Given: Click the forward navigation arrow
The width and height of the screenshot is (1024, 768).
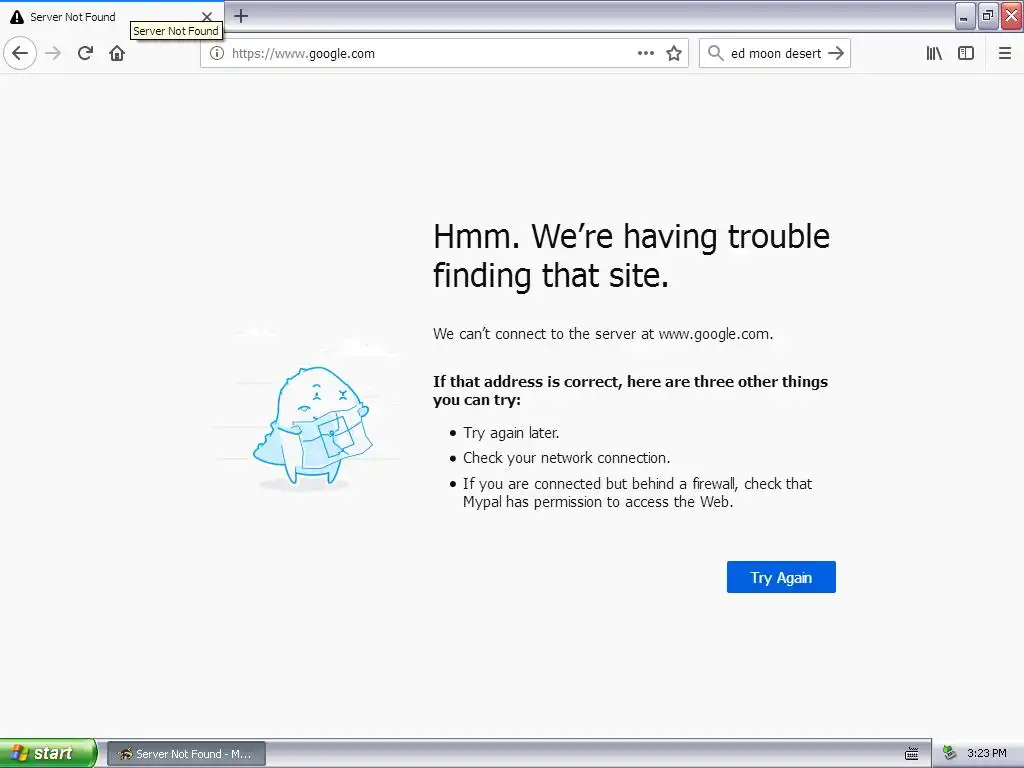Looking at the screenshot, I should coord(54,53).
